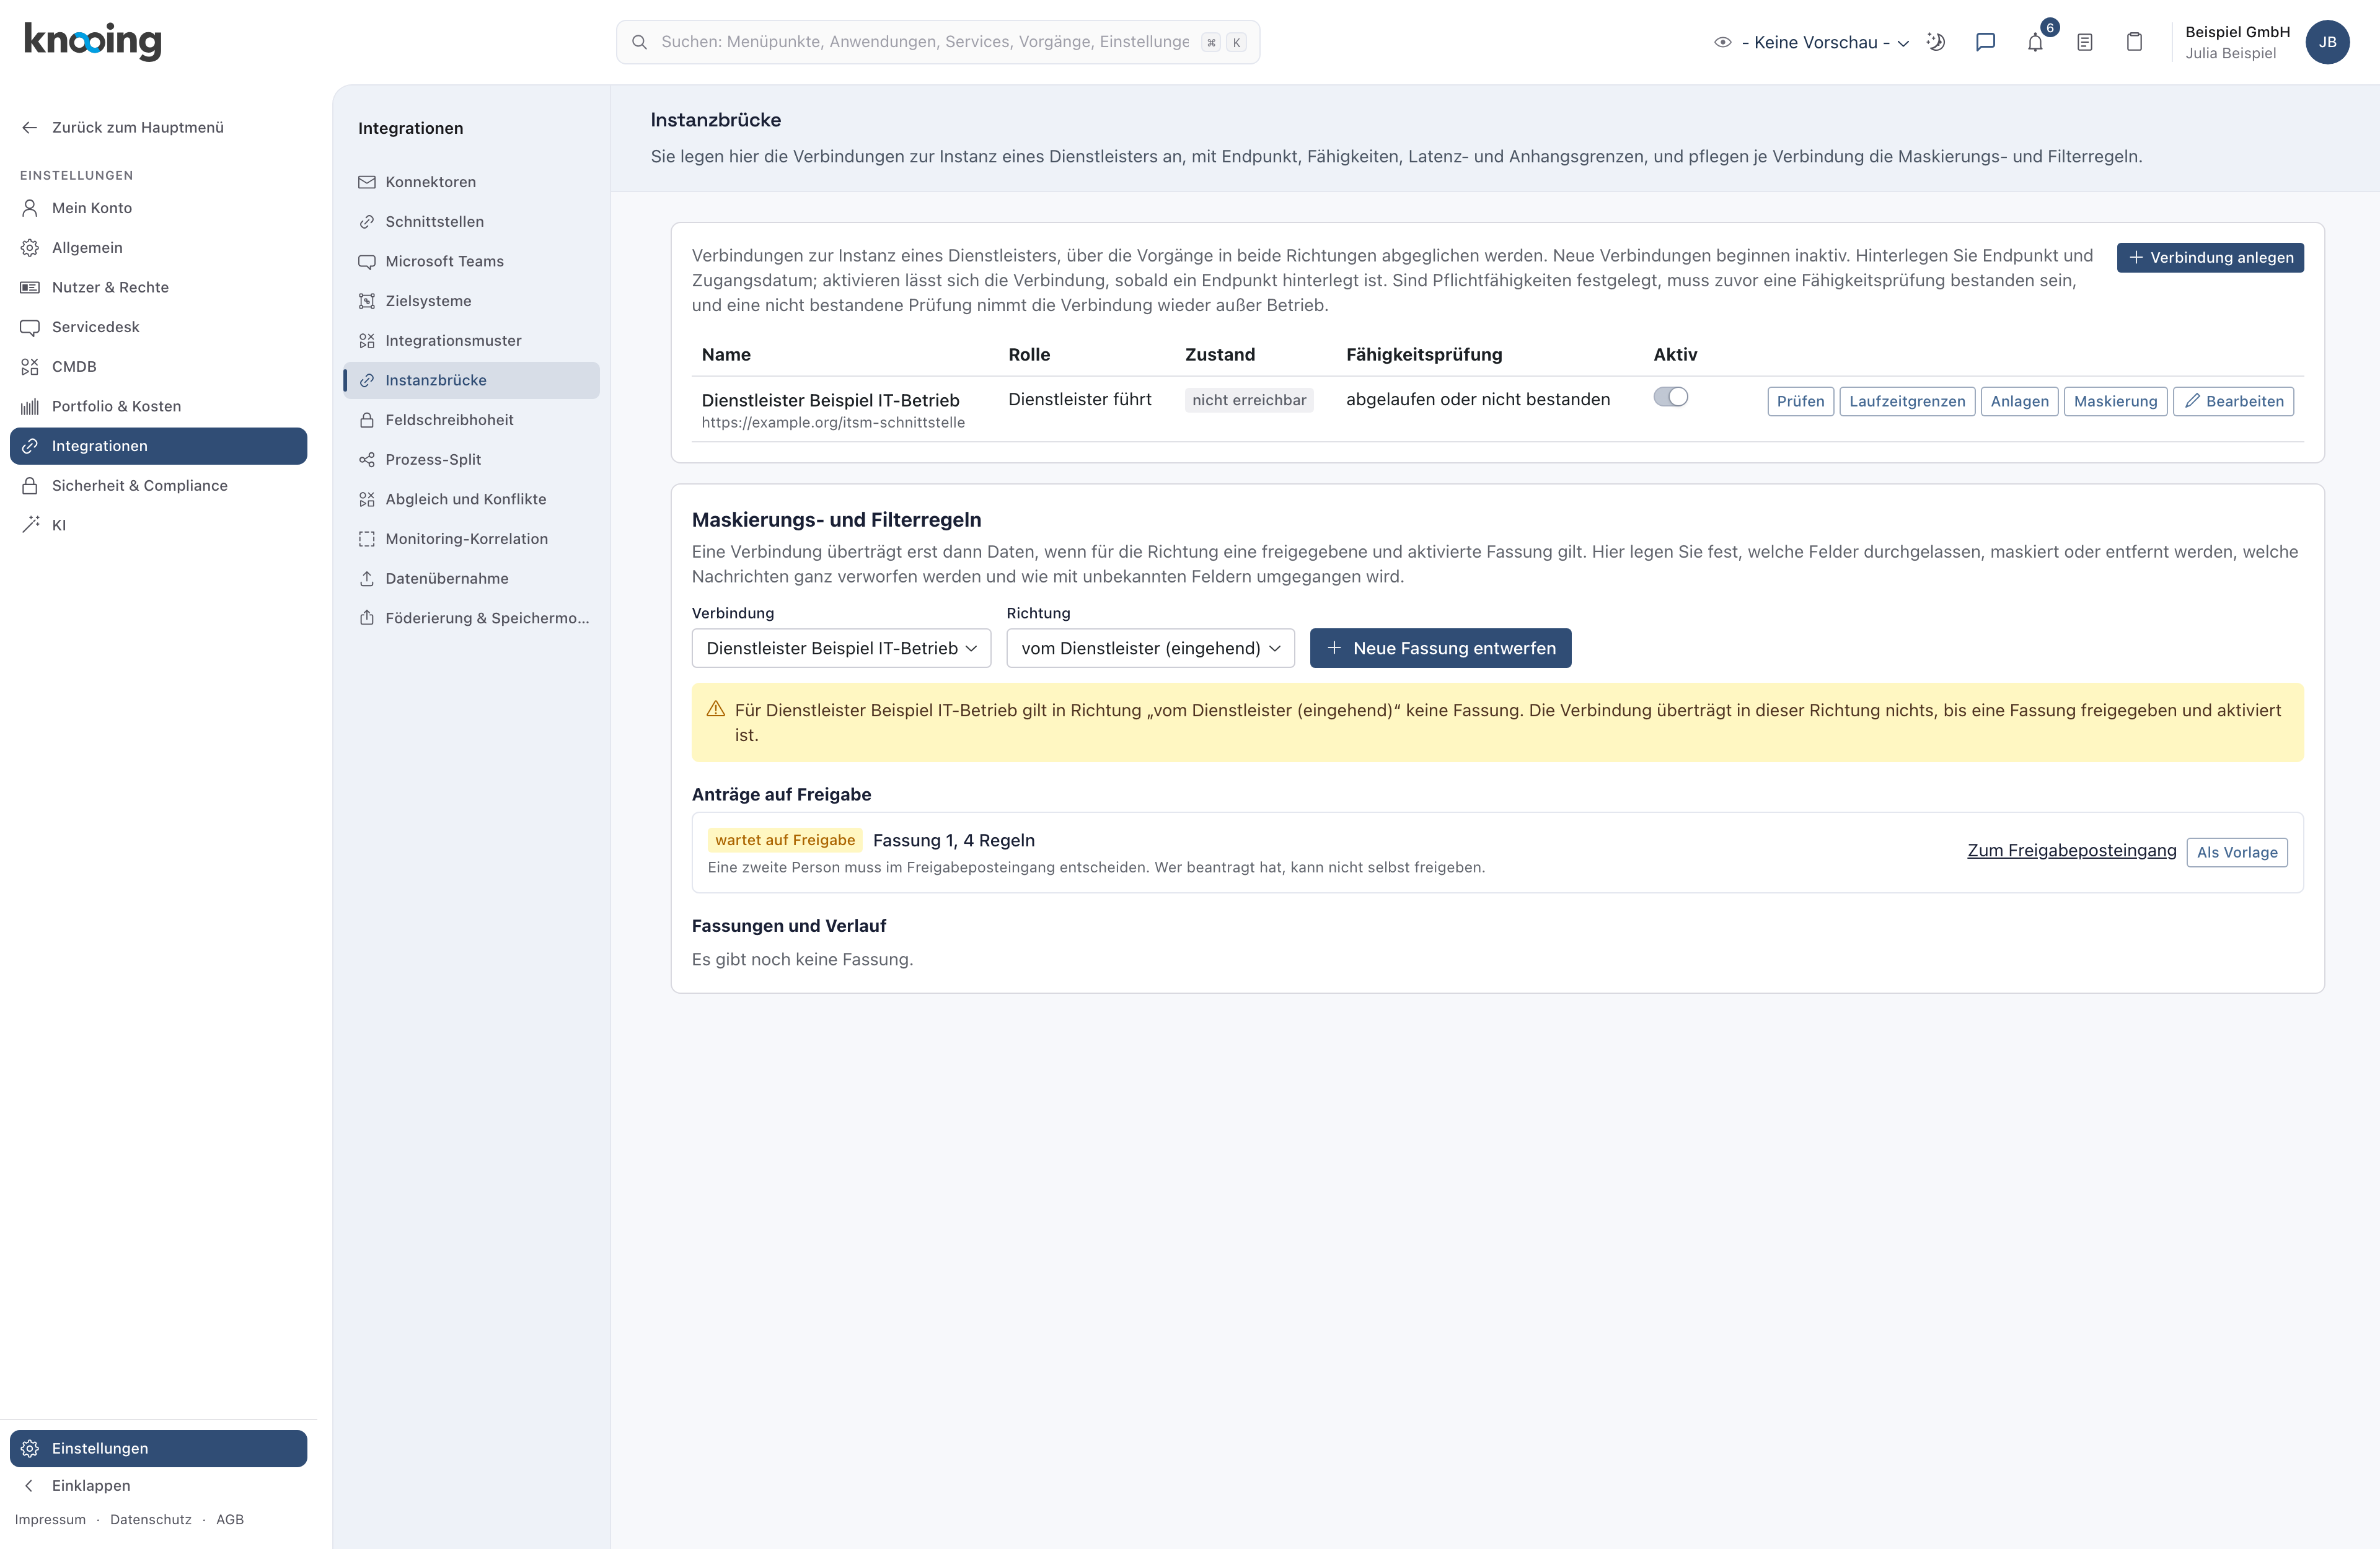
Task: Open the Keine Vorschau preview dropdown
Action: 1812,42
